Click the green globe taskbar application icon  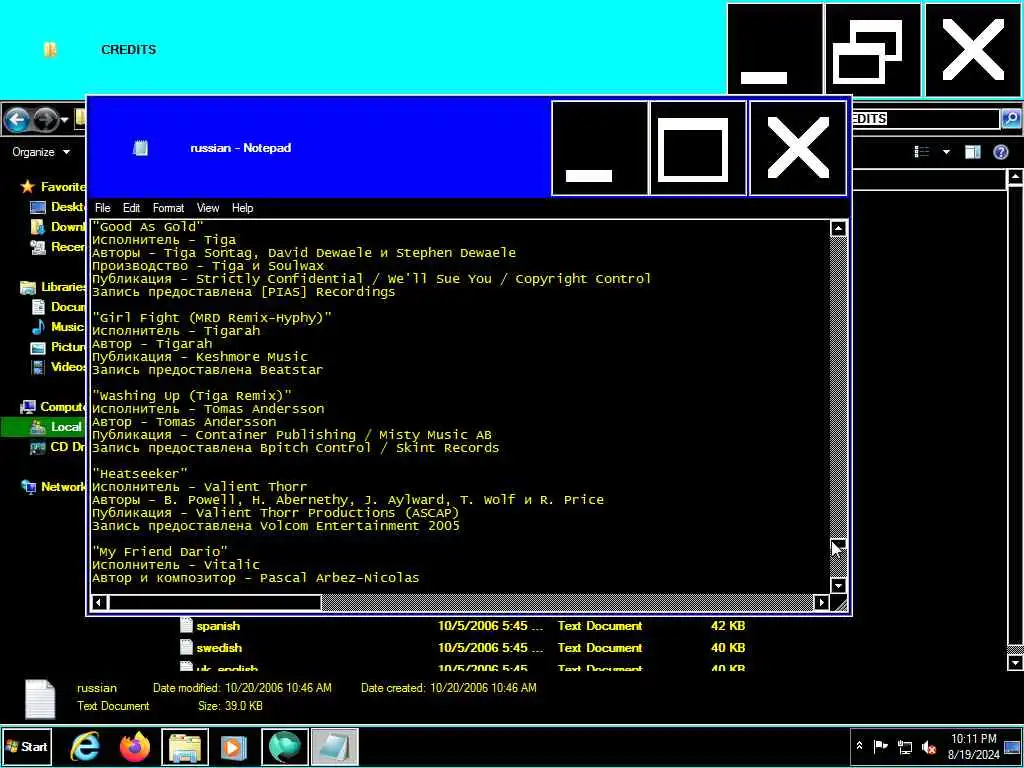[285, 747]
